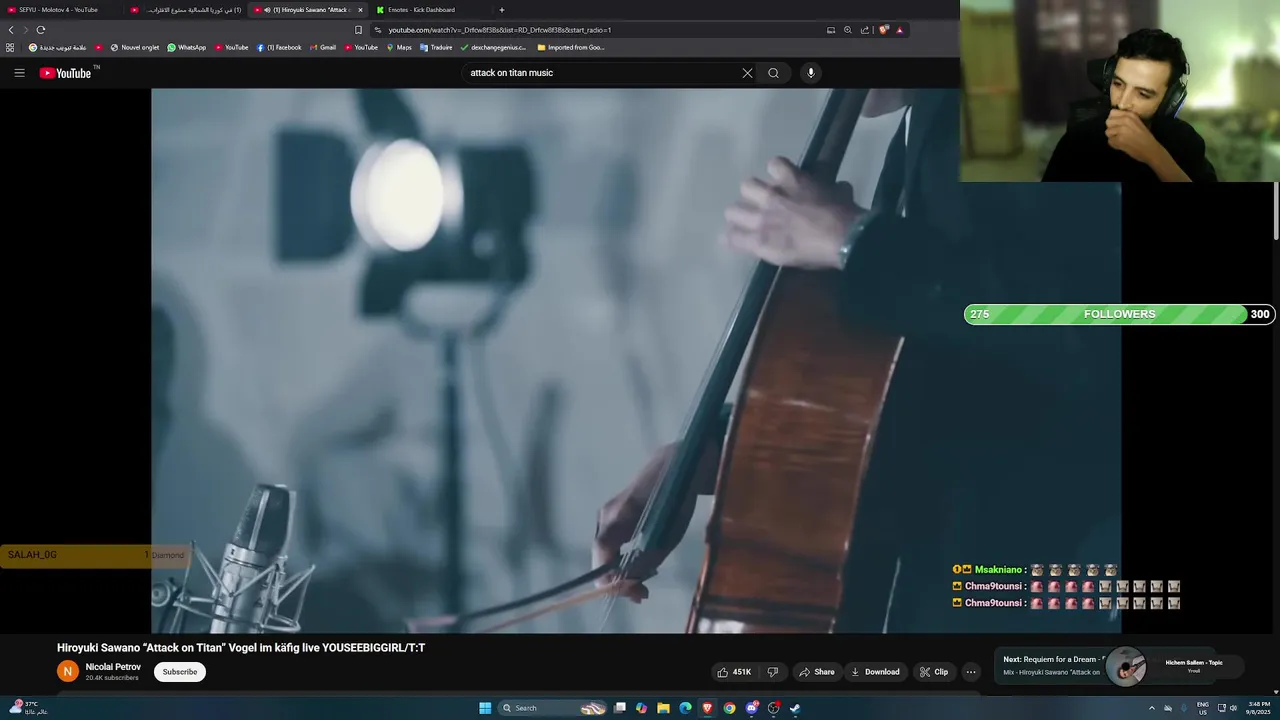Switch to Brave in the taskbar

click(707, 708)
